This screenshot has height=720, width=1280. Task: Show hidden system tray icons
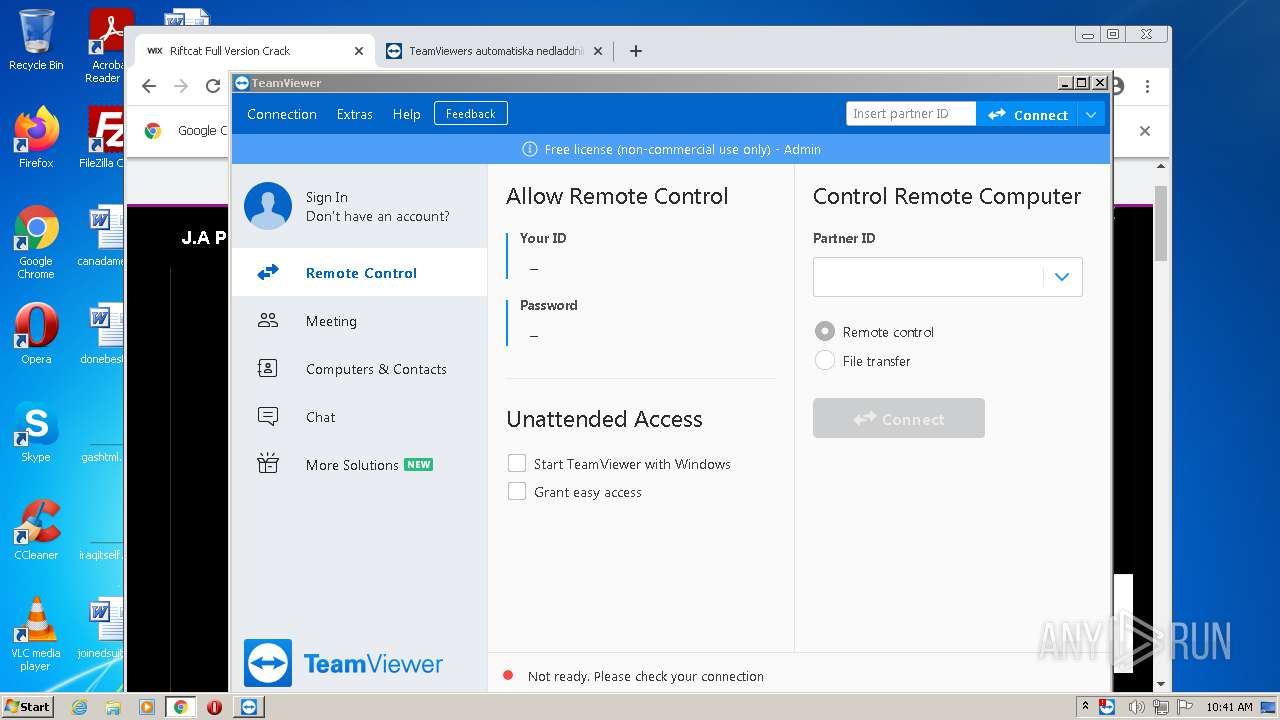1085,706
